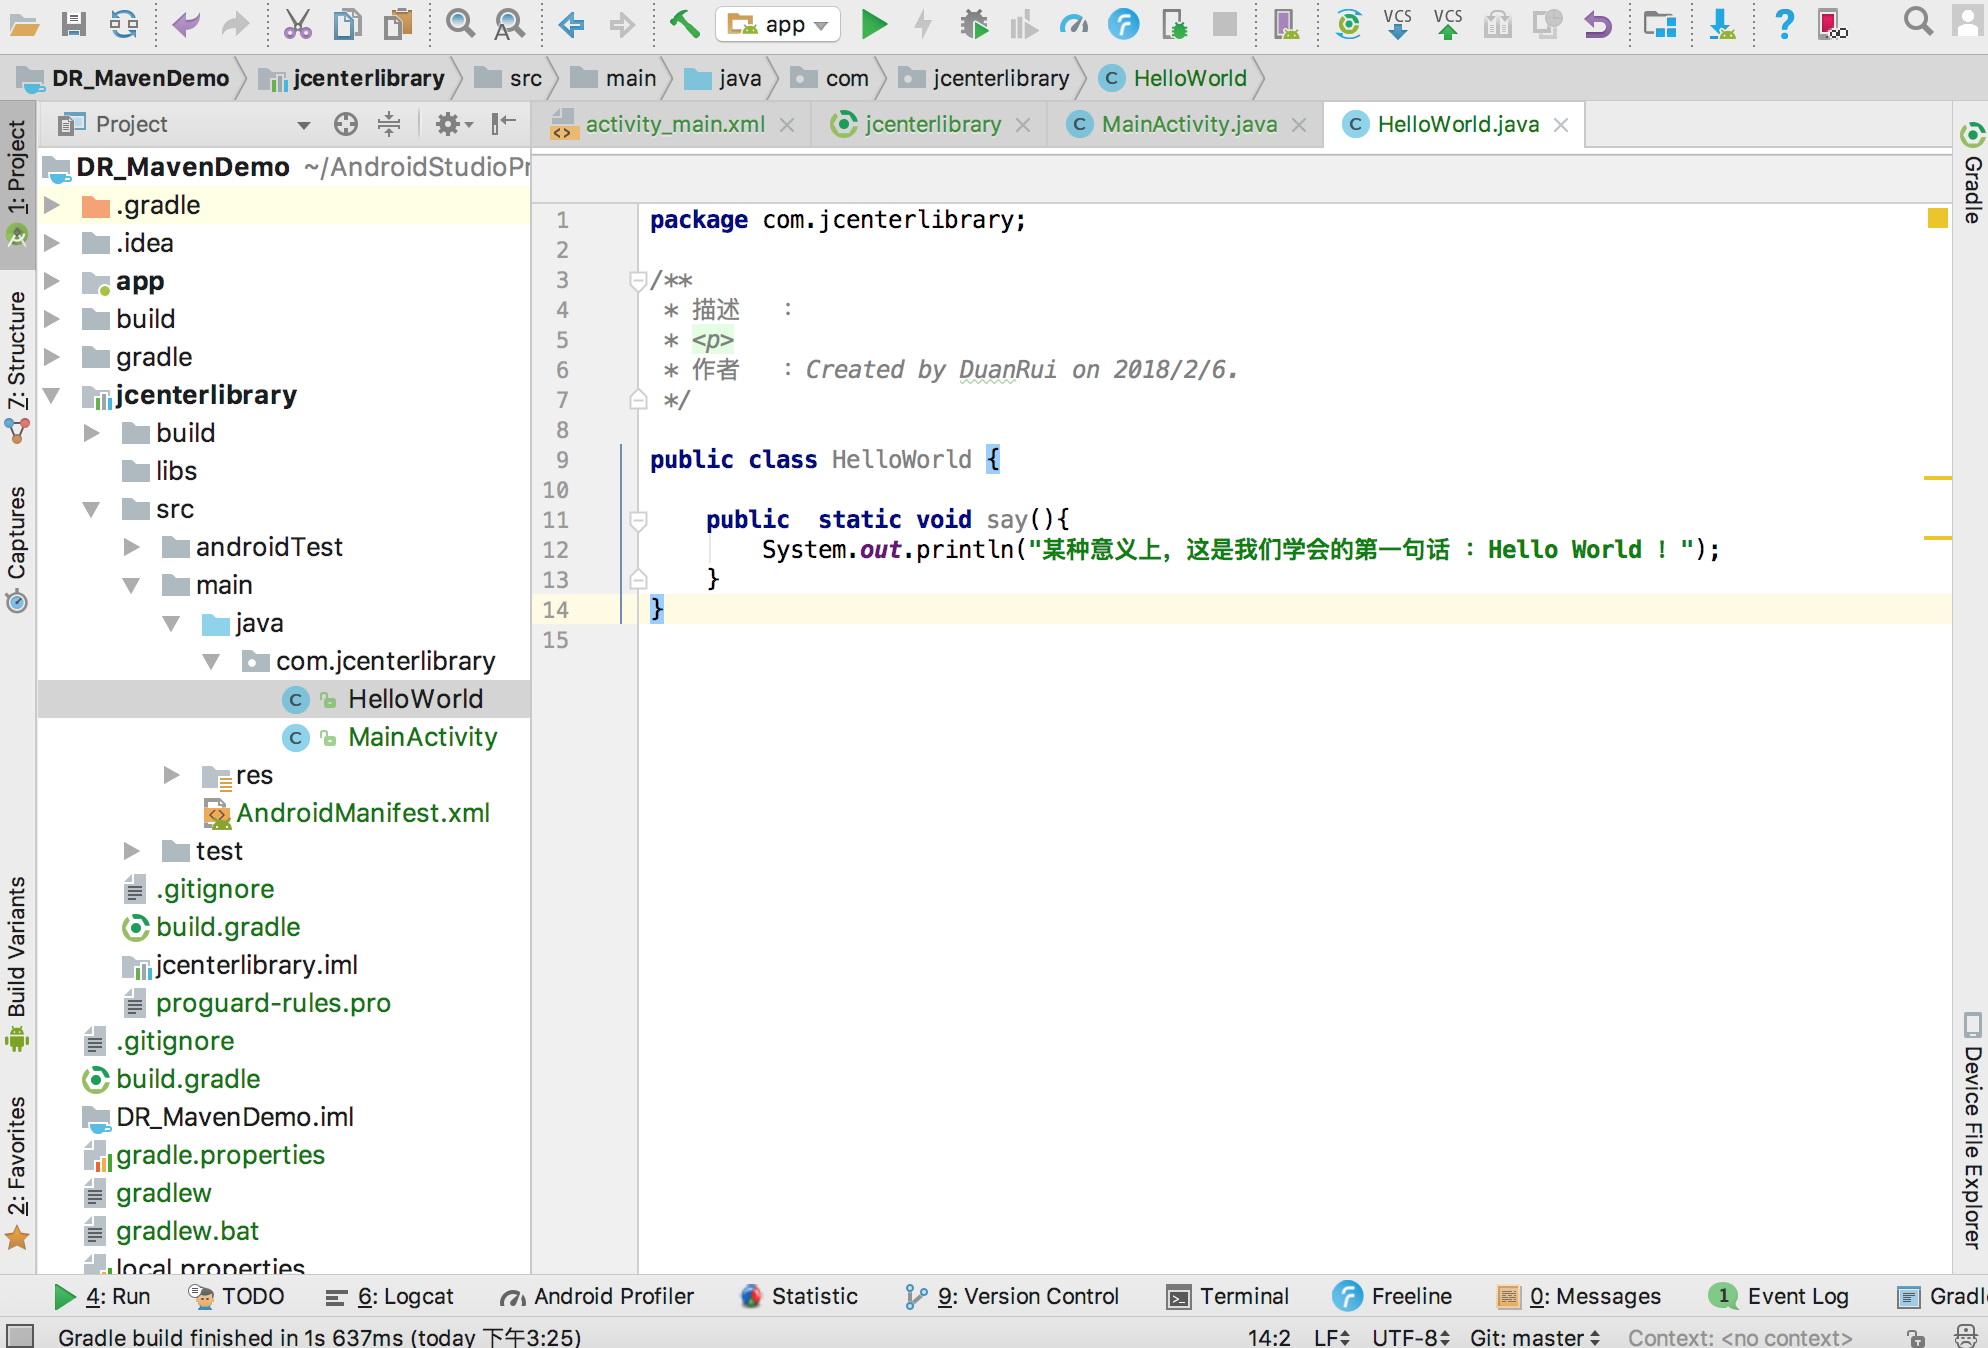
Task: Click the Debug app bug icon
Action: coord(973,24)
